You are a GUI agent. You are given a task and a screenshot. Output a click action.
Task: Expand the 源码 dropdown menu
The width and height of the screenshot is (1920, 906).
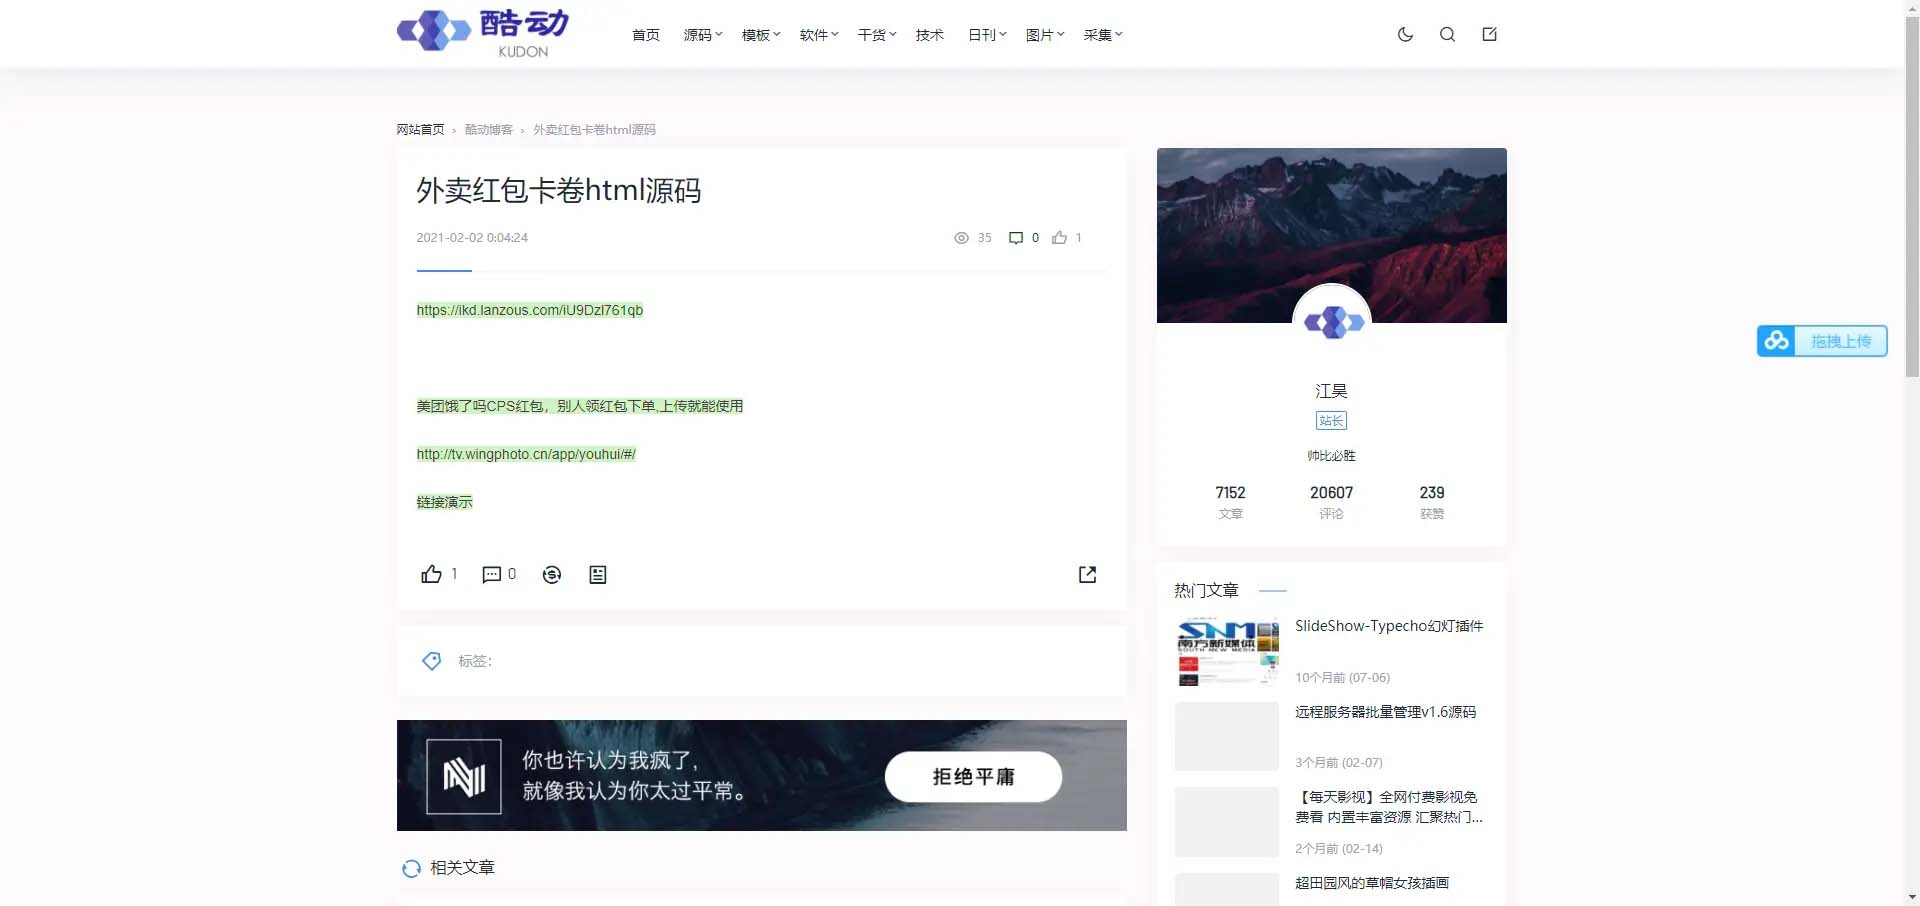click(x=701, y=34)
